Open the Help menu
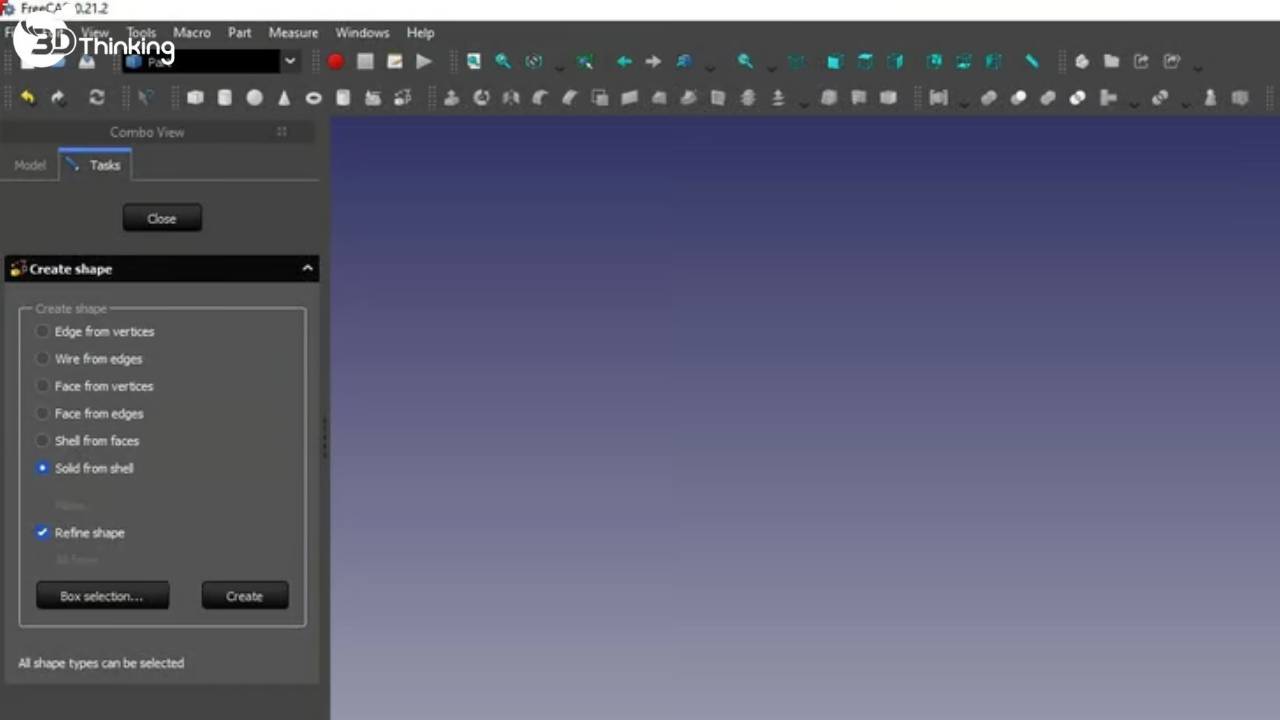This screenshot has width=1280, height=720. (x=420, y=33)
